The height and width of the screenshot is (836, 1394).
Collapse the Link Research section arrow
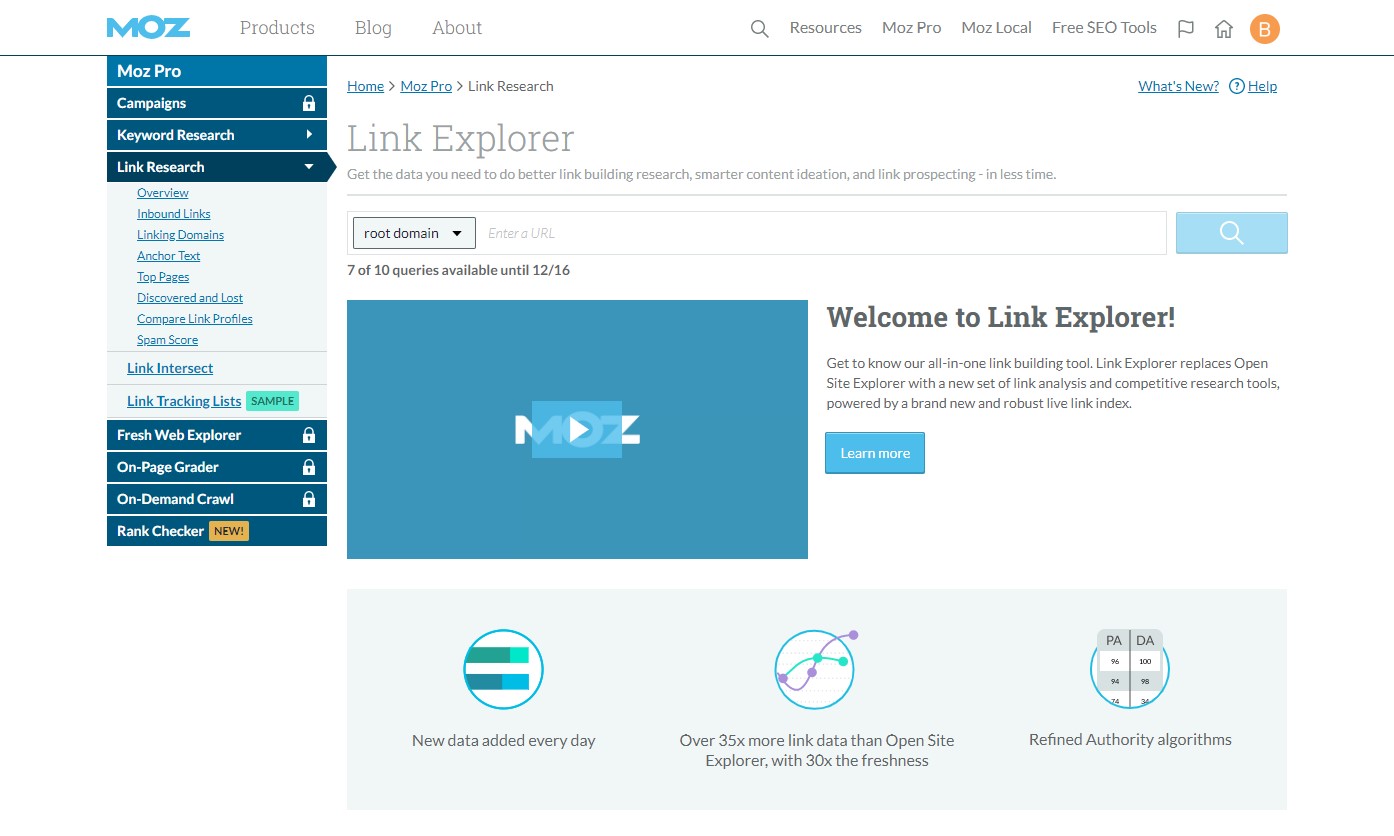click(x=309, y=167)
